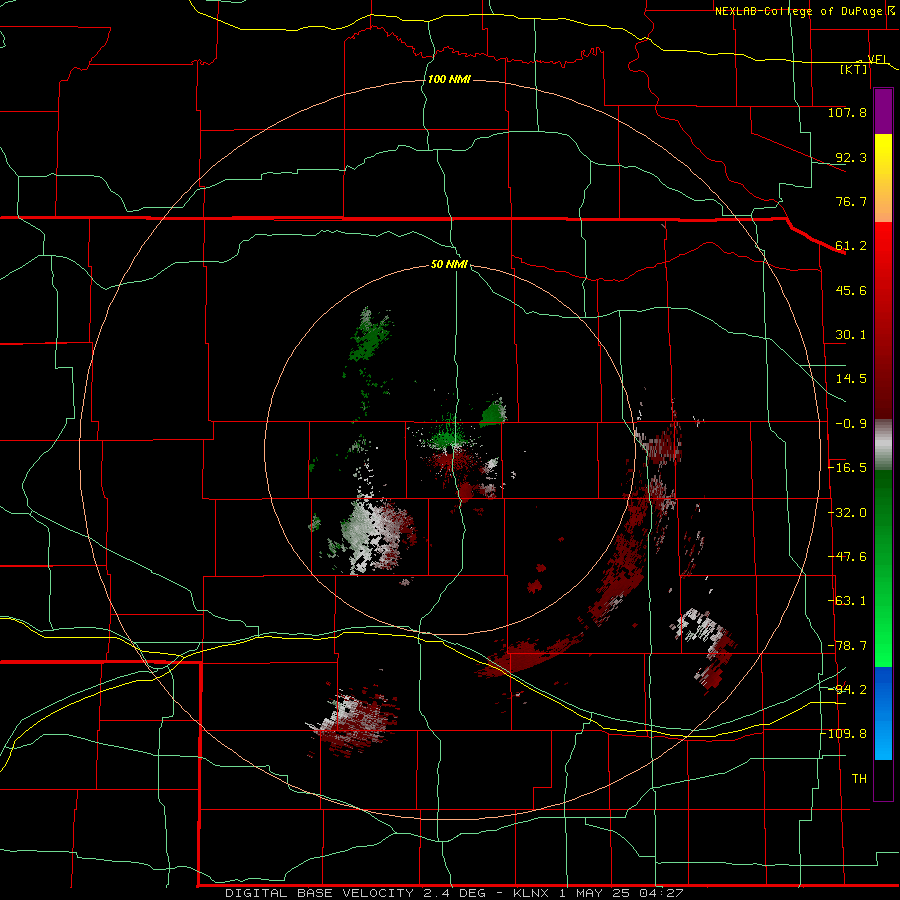Viewport: 900px width, 900px height.
Task: Click the 100 NMI range ring label
Action: coord(449,79)
